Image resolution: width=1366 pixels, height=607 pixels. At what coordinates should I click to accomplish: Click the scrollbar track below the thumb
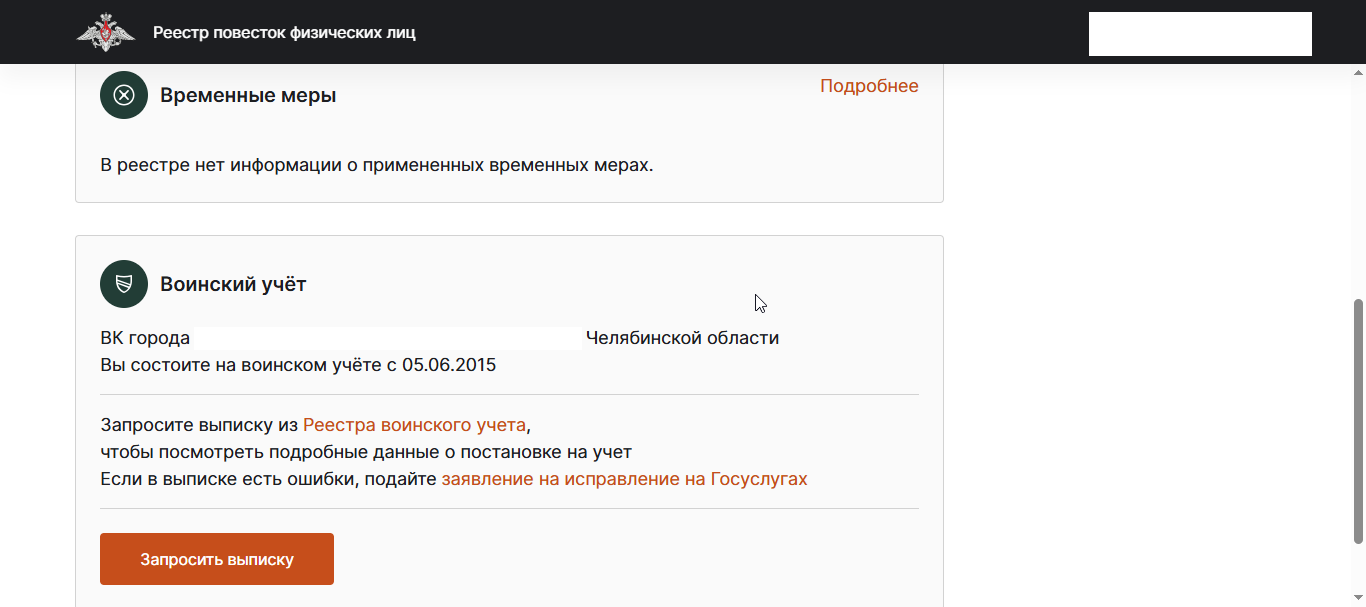tap(1358, 575)
